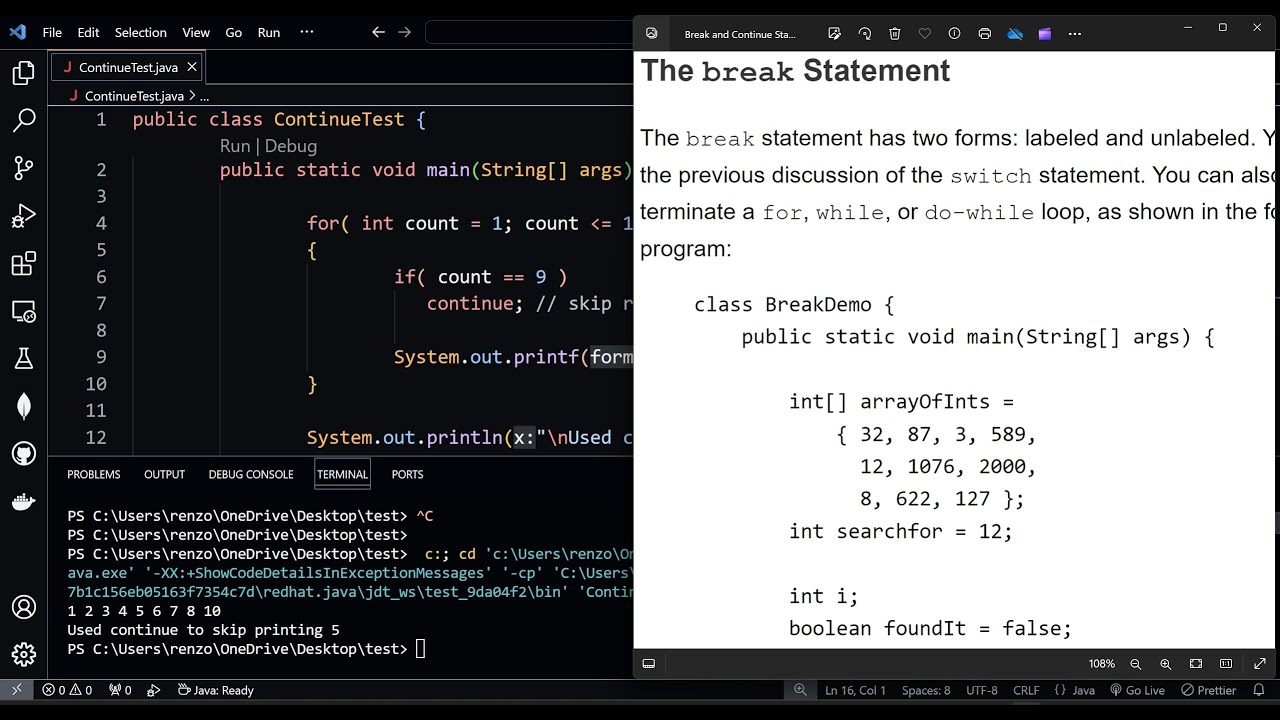
Task: Toggle the filmstrip in the Photos viewer
Action: coord(649,664)
